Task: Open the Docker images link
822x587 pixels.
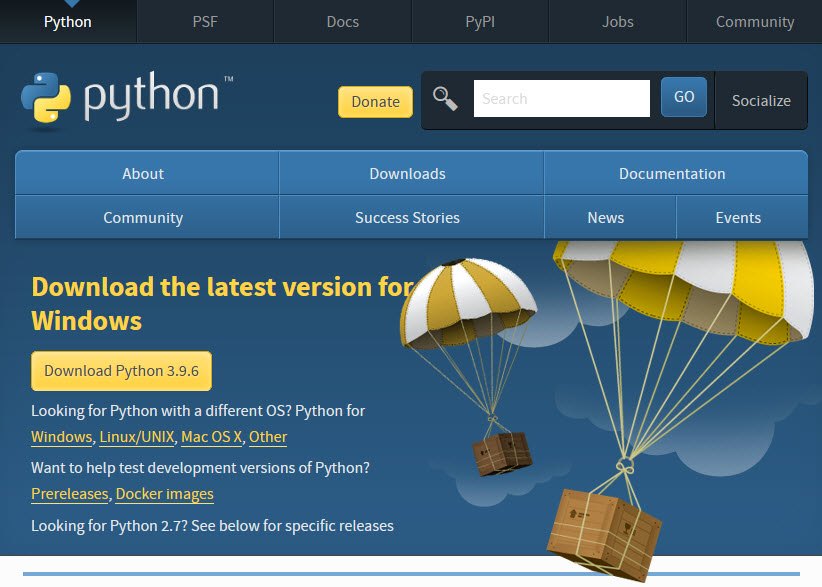Action: pos(164,494)
